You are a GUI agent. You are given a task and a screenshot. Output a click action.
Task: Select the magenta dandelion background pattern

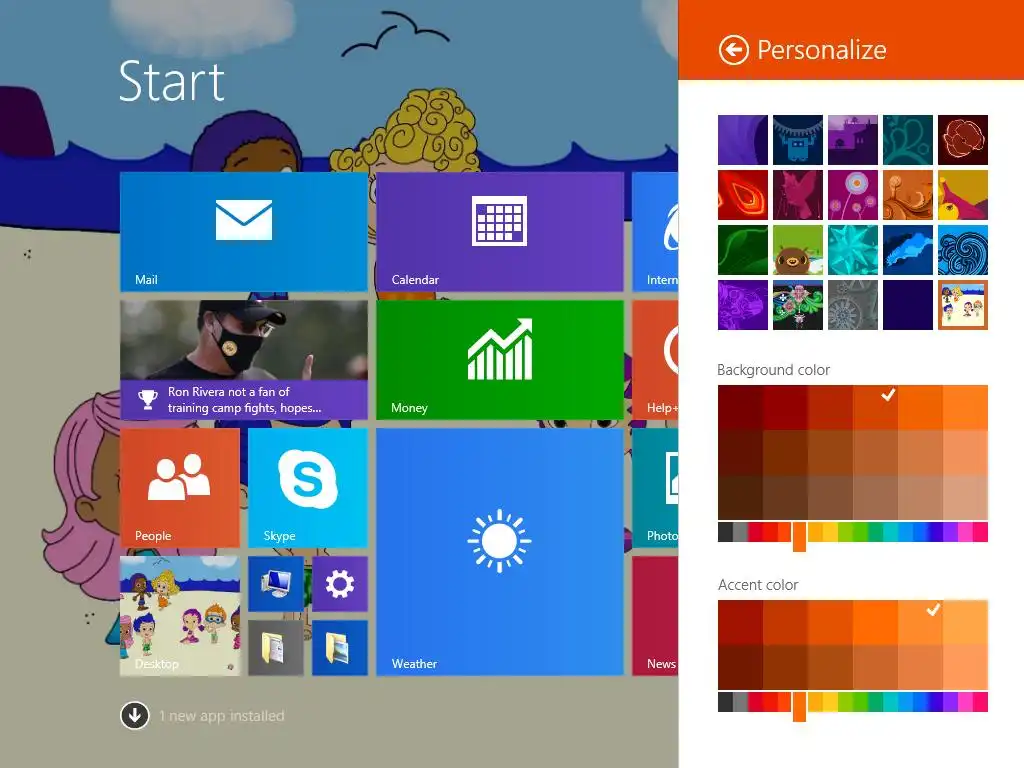click(852, 195)
